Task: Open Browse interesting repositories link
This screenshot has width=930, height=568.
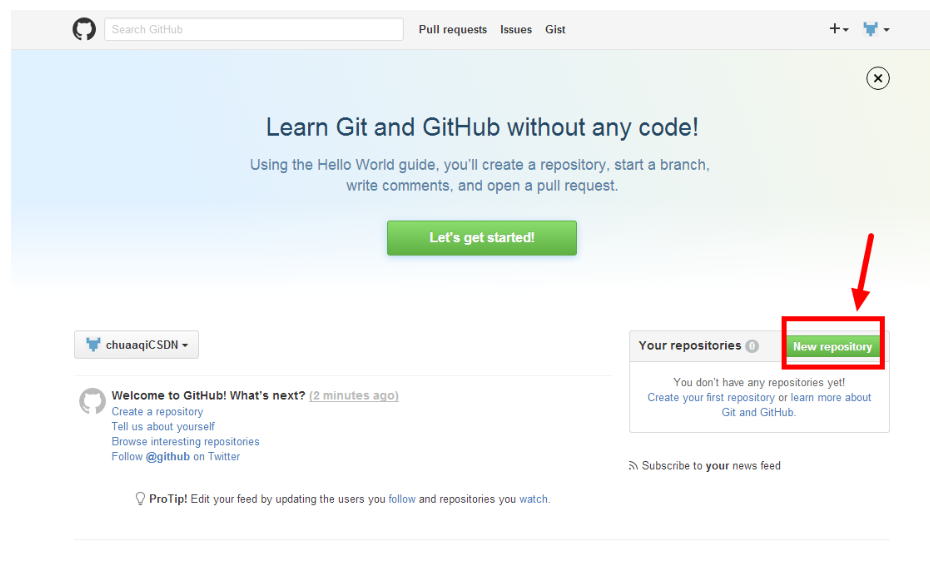Action: pos(185,442)
